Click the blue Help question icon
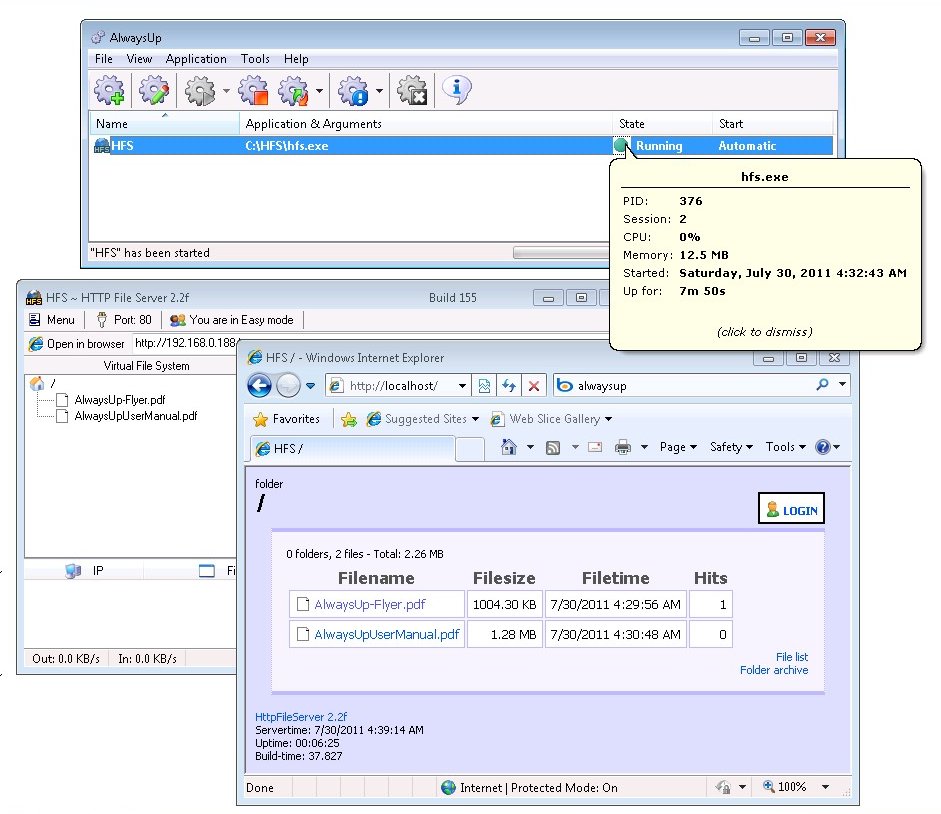941x814 pixels. click(823, 447)
